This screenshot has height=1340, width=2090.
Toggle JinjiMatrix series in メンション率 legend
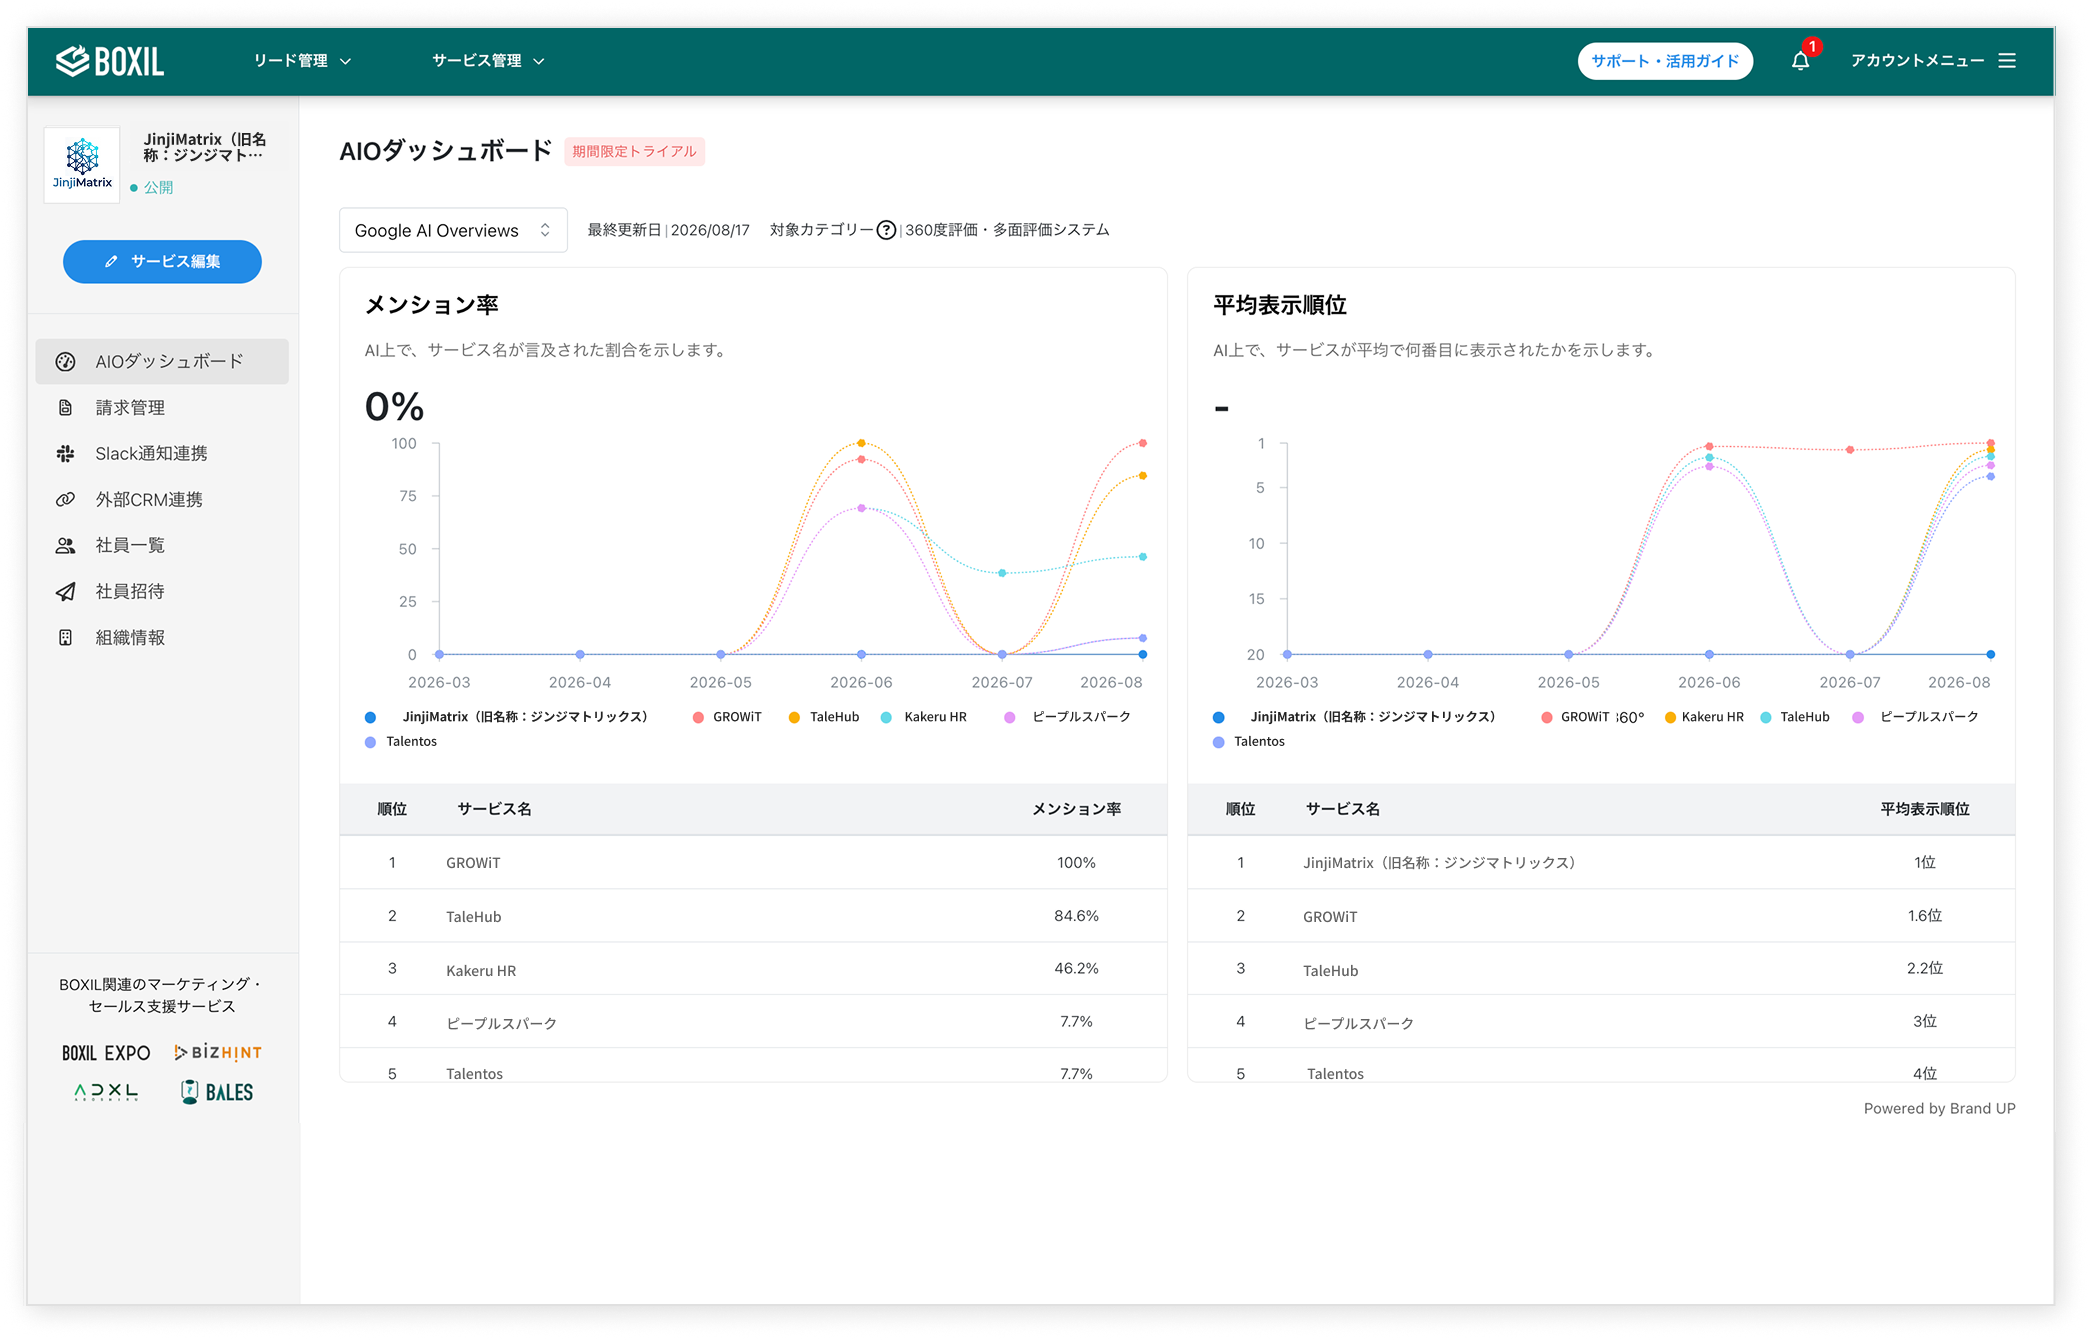[x=507, y=717]
